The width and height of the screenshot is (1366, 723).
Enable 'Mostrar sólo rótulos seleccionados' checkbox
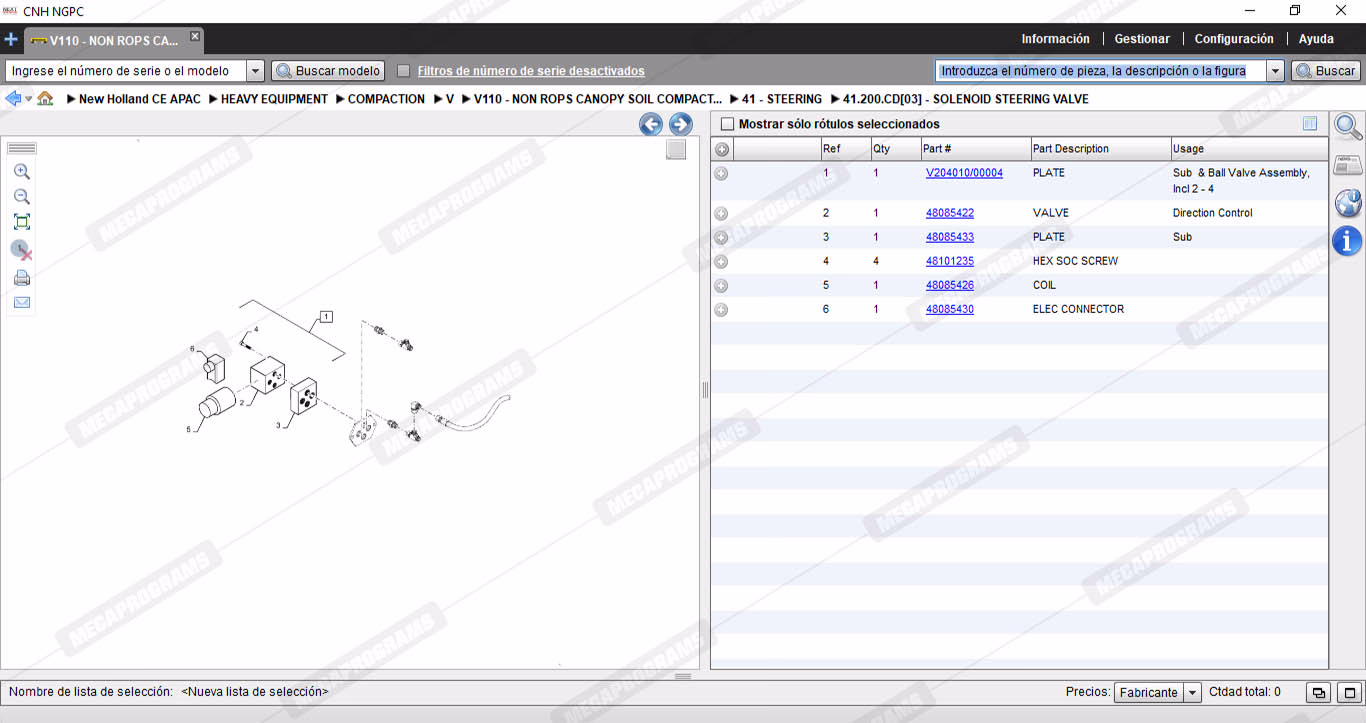tap(727, 124)
